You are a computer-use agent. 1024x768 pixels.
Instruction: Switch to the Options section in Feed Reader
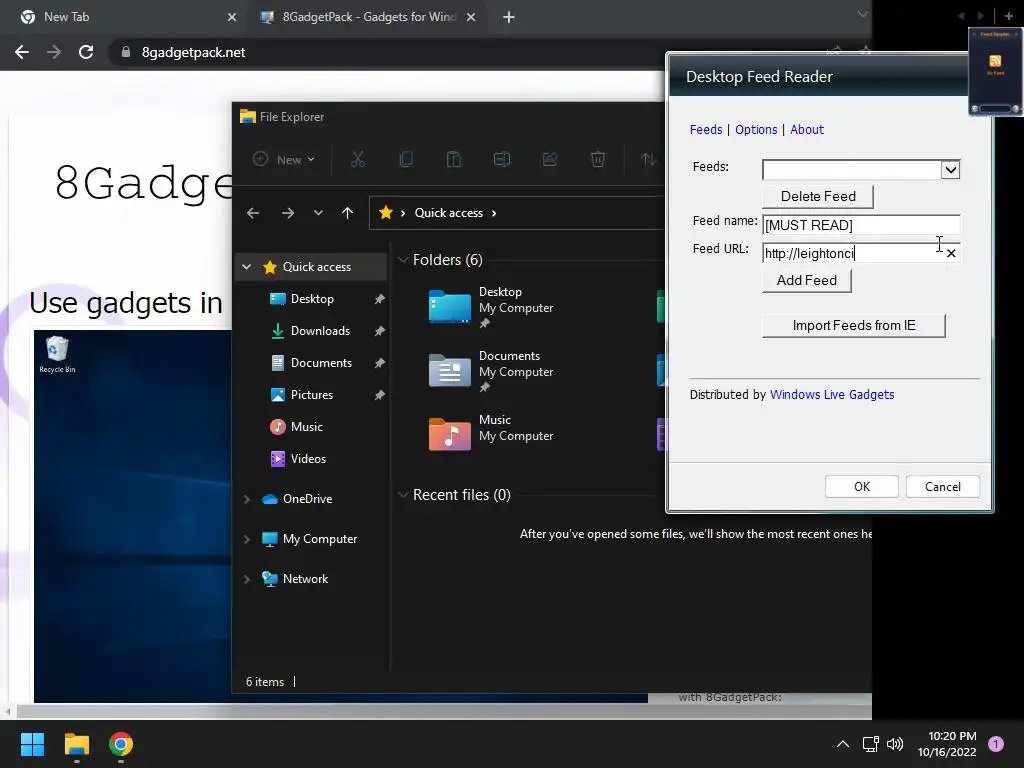(756, 129)
